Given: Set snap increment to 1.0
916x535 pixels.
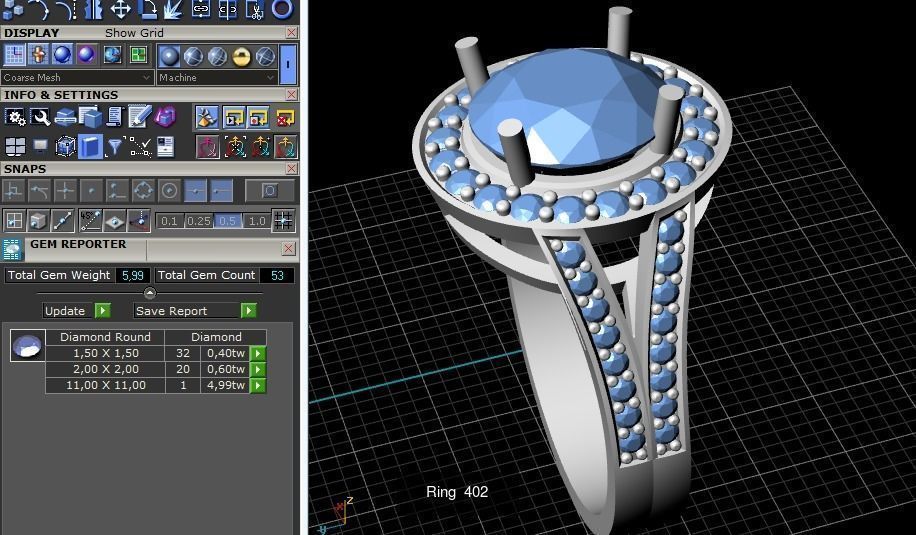Looking at the screenshot, I should [257, 221].
